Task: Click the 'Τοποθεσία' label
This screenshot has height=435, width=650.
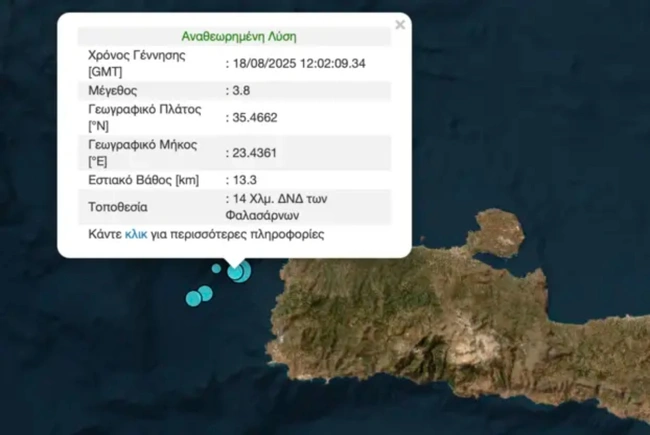Action: coord(118,207)
